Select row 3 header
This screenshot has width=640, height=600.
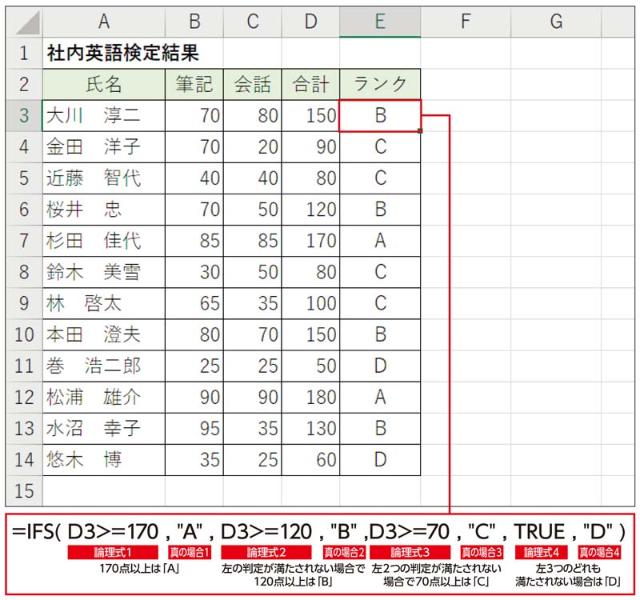pyautogui.click(x=22, y=116)
